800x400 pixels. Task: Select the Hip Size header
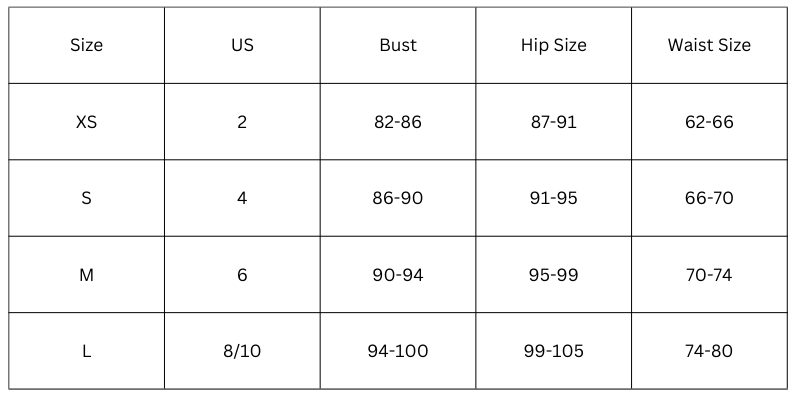[554, 45]
